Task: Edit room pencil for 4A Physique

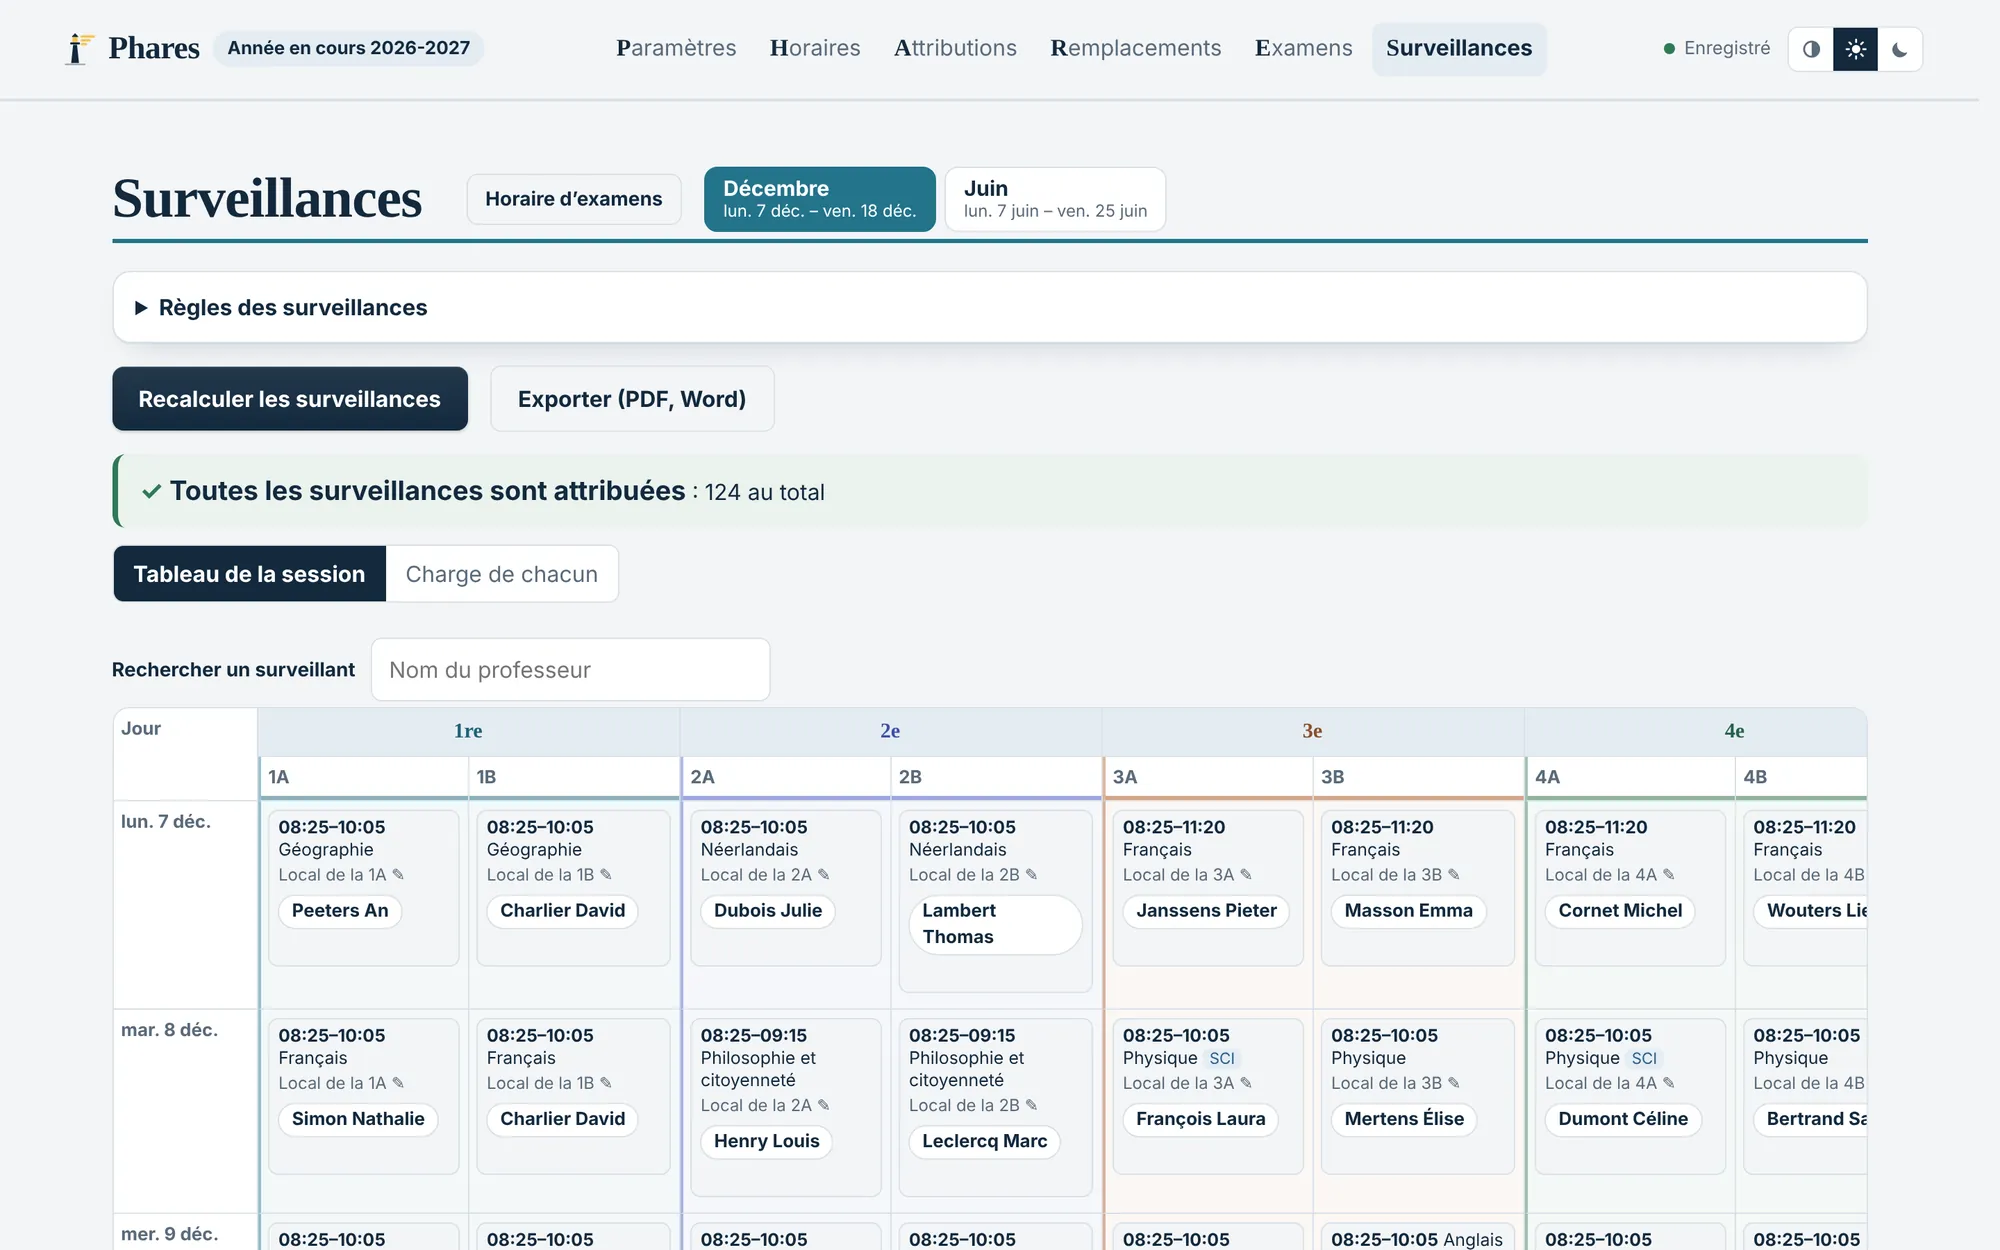Action: [1669, 1083]
